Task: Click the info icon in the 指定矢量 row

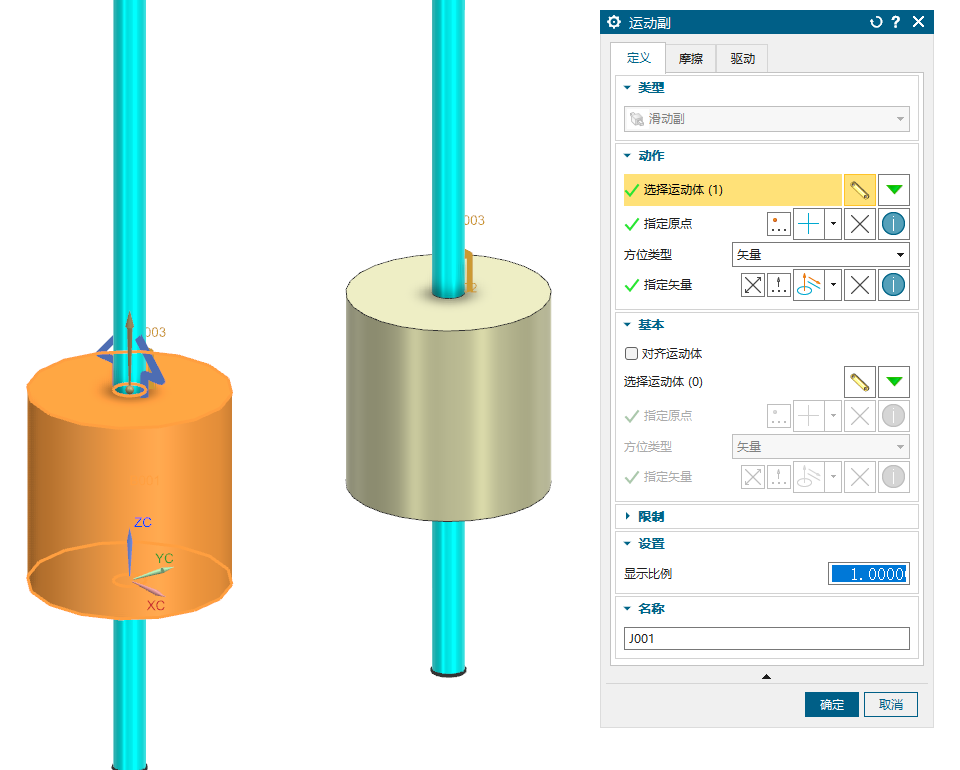Action: 894,285
